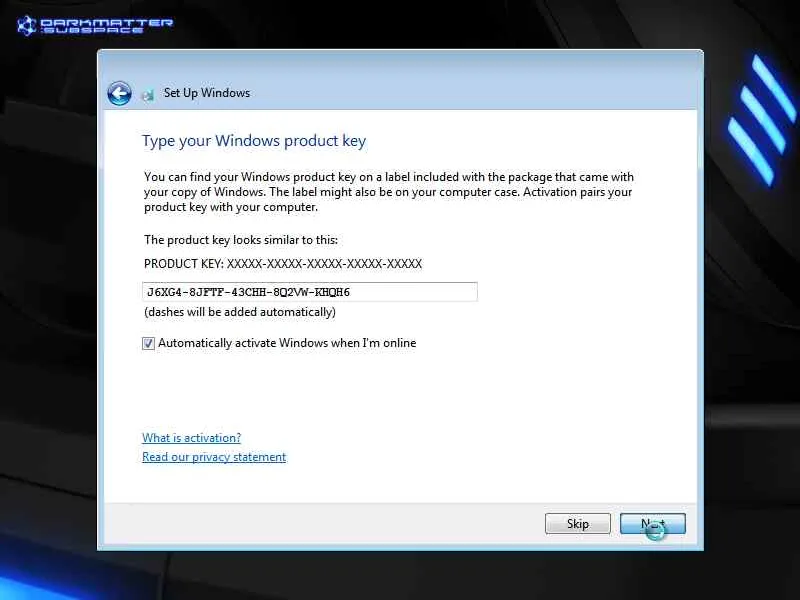Uncheck Automatically activate Windows when I'm online
The height and width of the screenshot is (600, 800).
click(x=148, y=343)
